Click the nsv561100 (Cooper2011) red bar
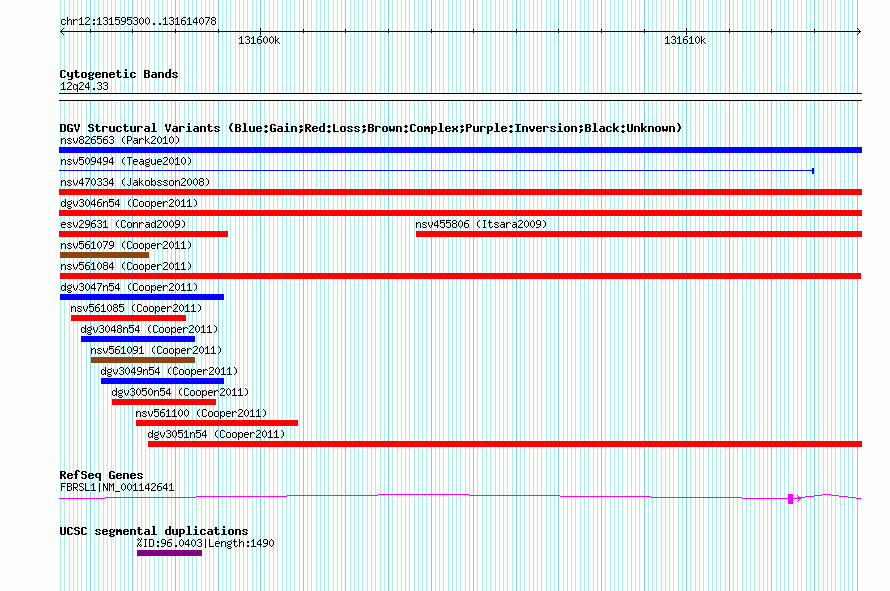 pos(217,423)
